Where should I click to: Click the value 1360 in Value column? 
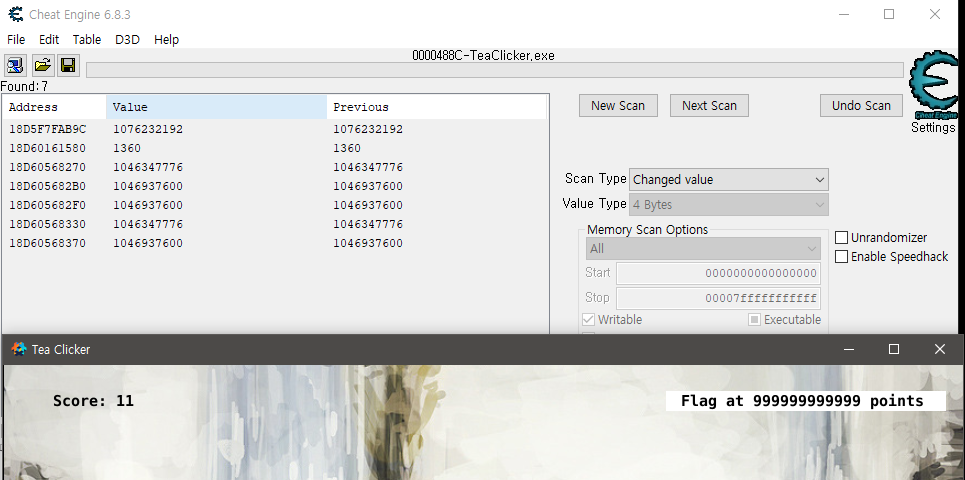coord(127,148)
